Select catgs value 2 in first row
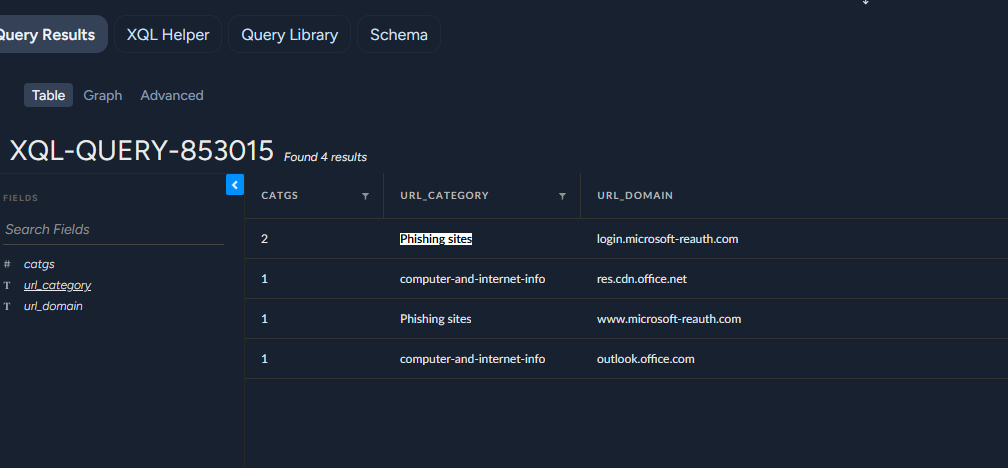Screen dimensions: 1008x468 [264, 239]
